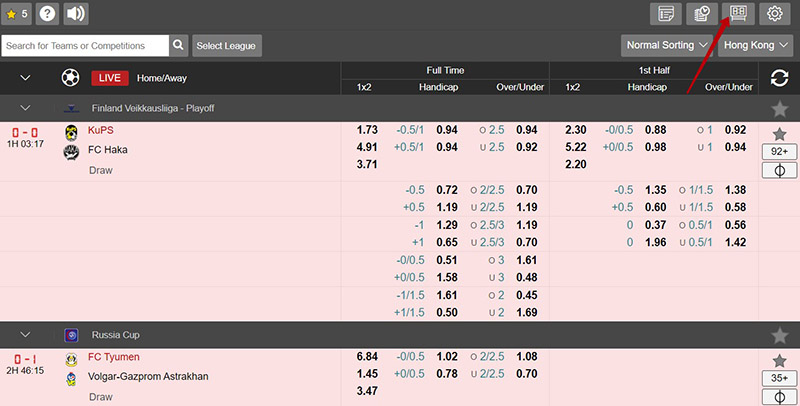Click the search magnifier button
Image resolution: width=800 pixels, height=406 pixels.
coord(179,45)
